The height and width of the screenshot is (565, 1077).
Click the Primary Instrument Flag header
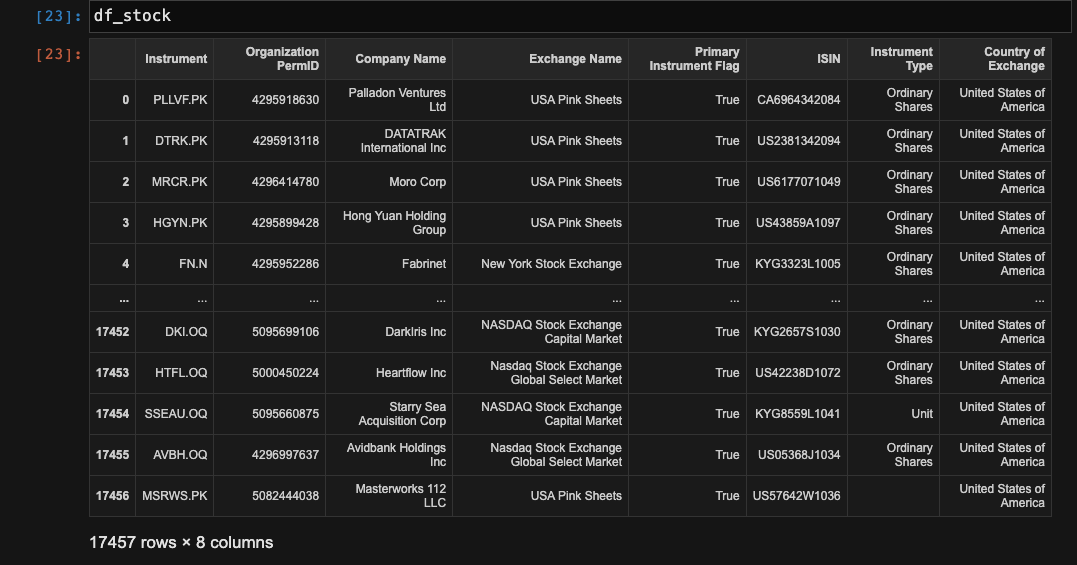point(694,59)
